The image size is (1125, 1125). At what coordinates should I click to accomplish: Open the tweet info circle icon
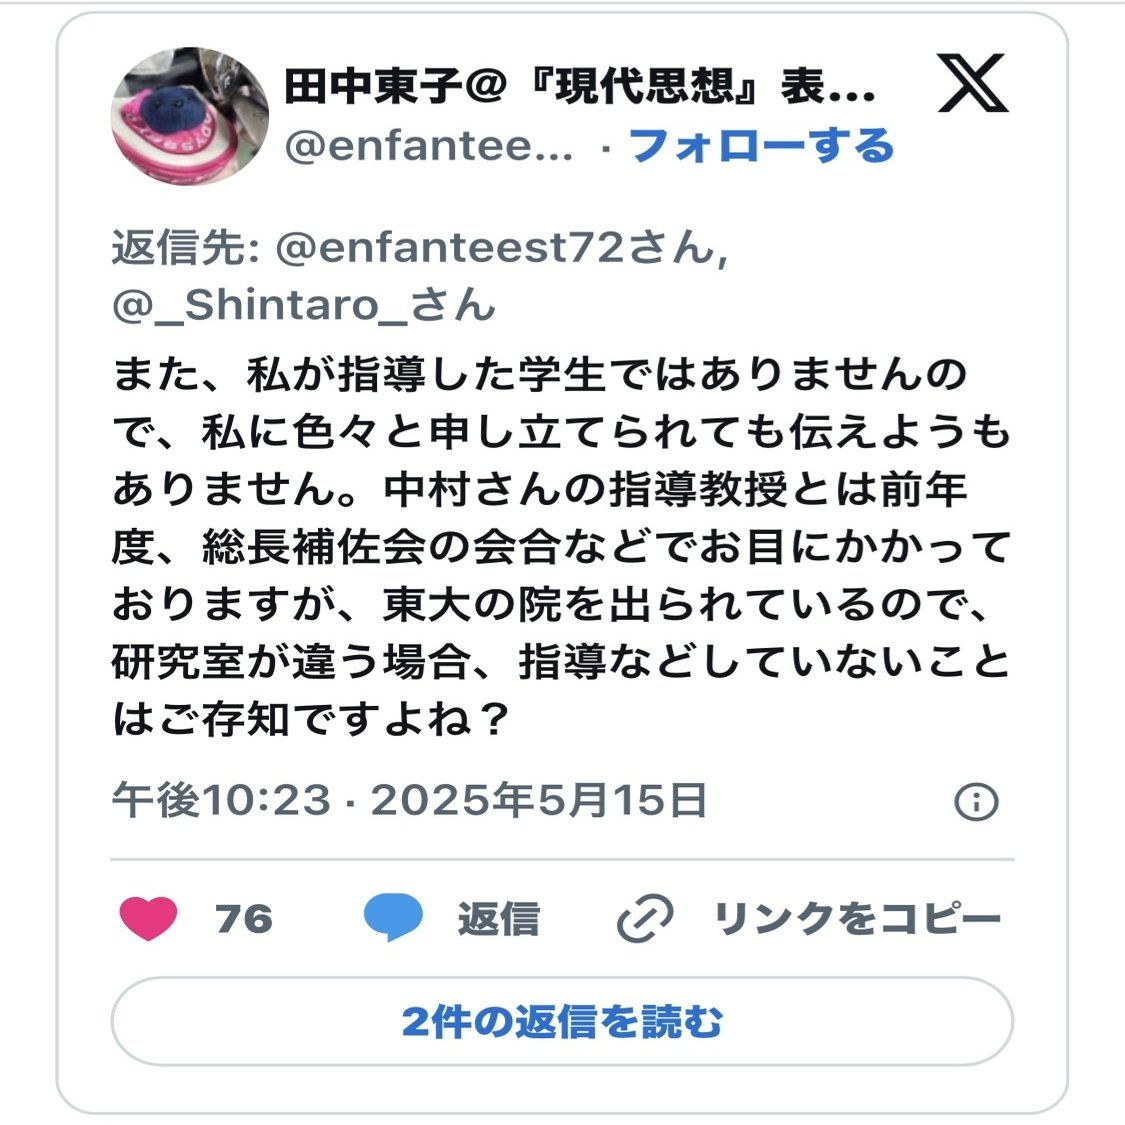pyautogui.click(x=976, y=801)
